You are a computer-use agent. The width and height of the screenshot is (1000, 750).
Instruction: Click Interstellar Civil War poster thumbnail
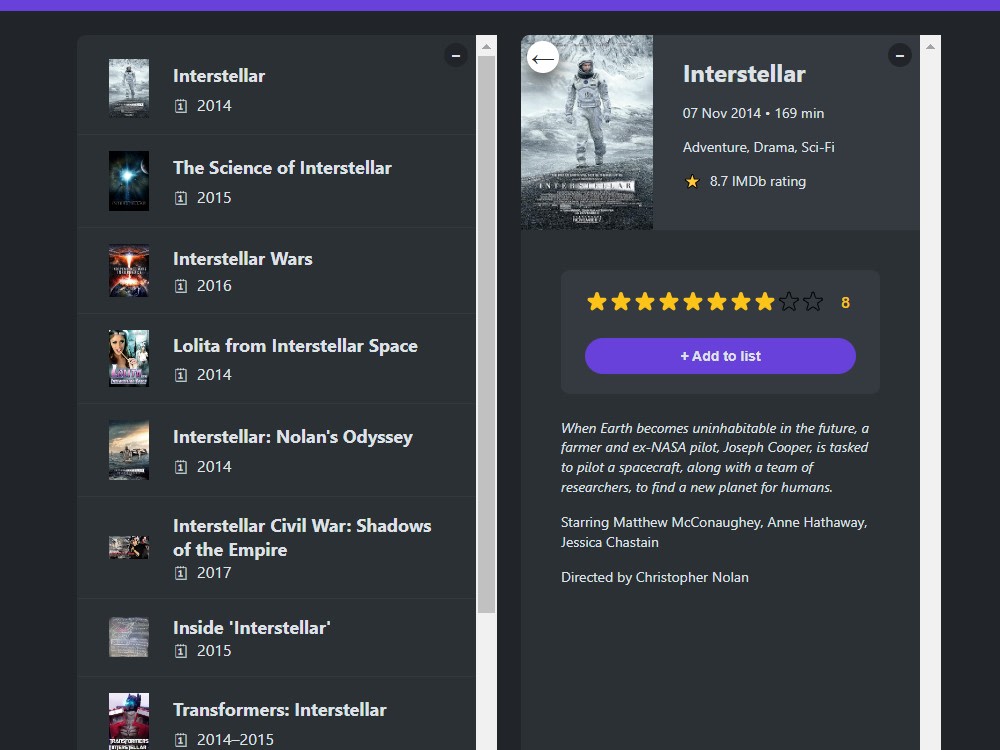coord(129,548)
